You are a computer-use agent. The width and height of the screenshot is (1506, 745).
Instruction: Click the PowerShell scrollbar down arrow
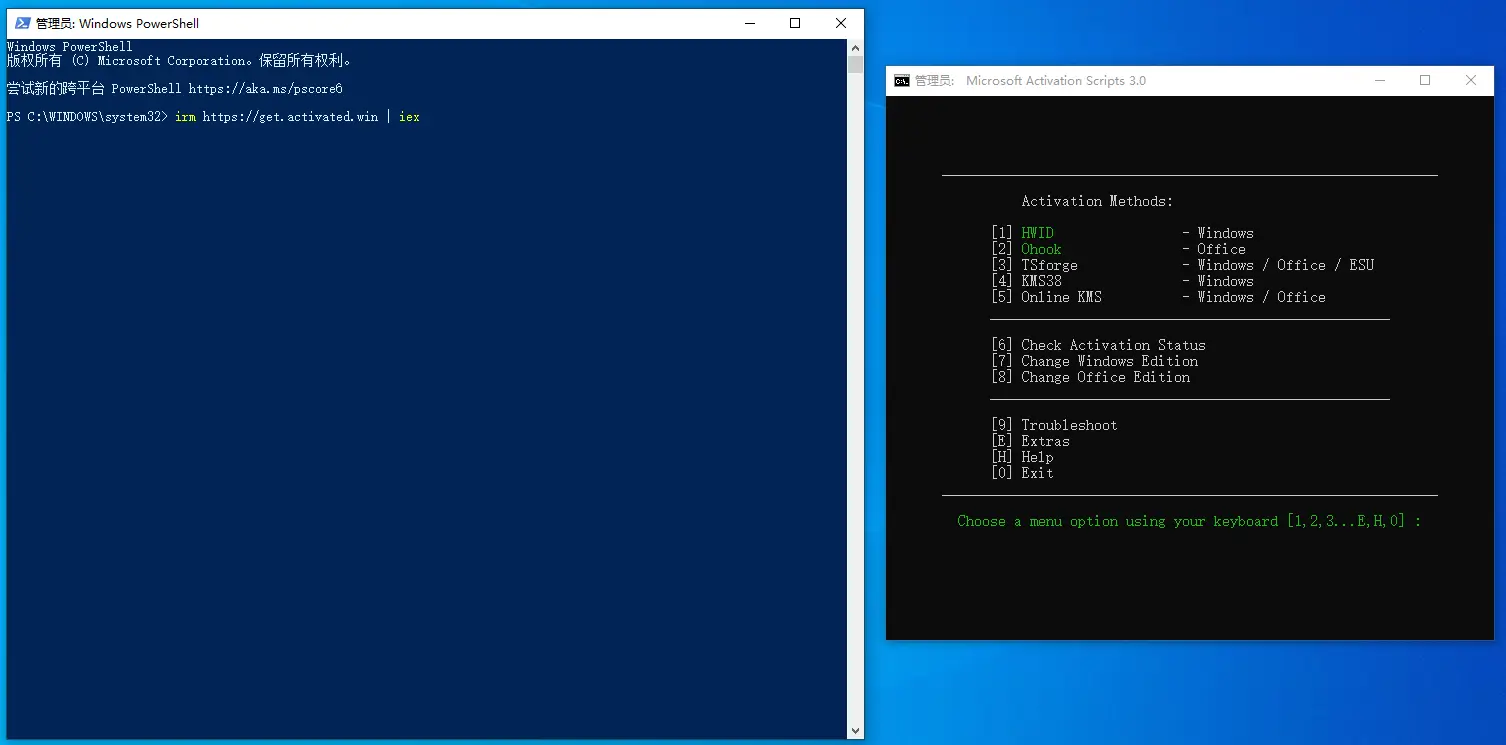click(x=855, y=731)
